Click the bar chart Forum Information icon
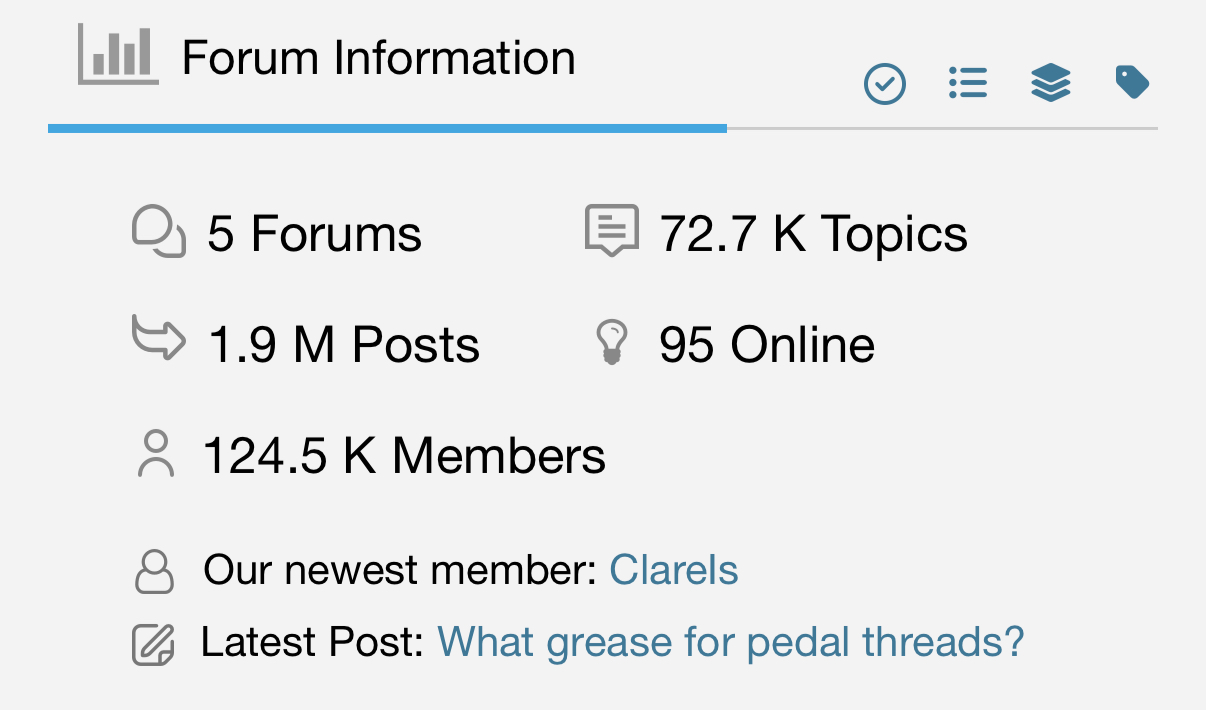The width and height of the screenshot is (1206, 710). pyautogui.click(x=118, y=56)
